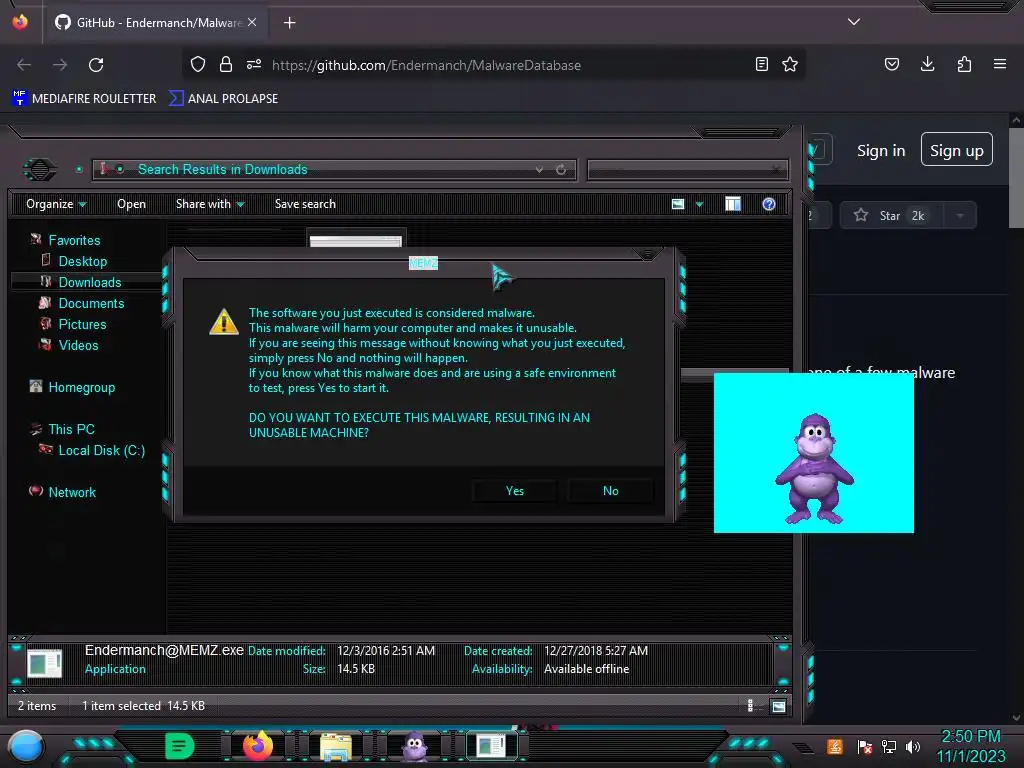The height and width of the screenshot is (768, 1024).
Task: Click the Firefox forward arrow
Action: 60,65
